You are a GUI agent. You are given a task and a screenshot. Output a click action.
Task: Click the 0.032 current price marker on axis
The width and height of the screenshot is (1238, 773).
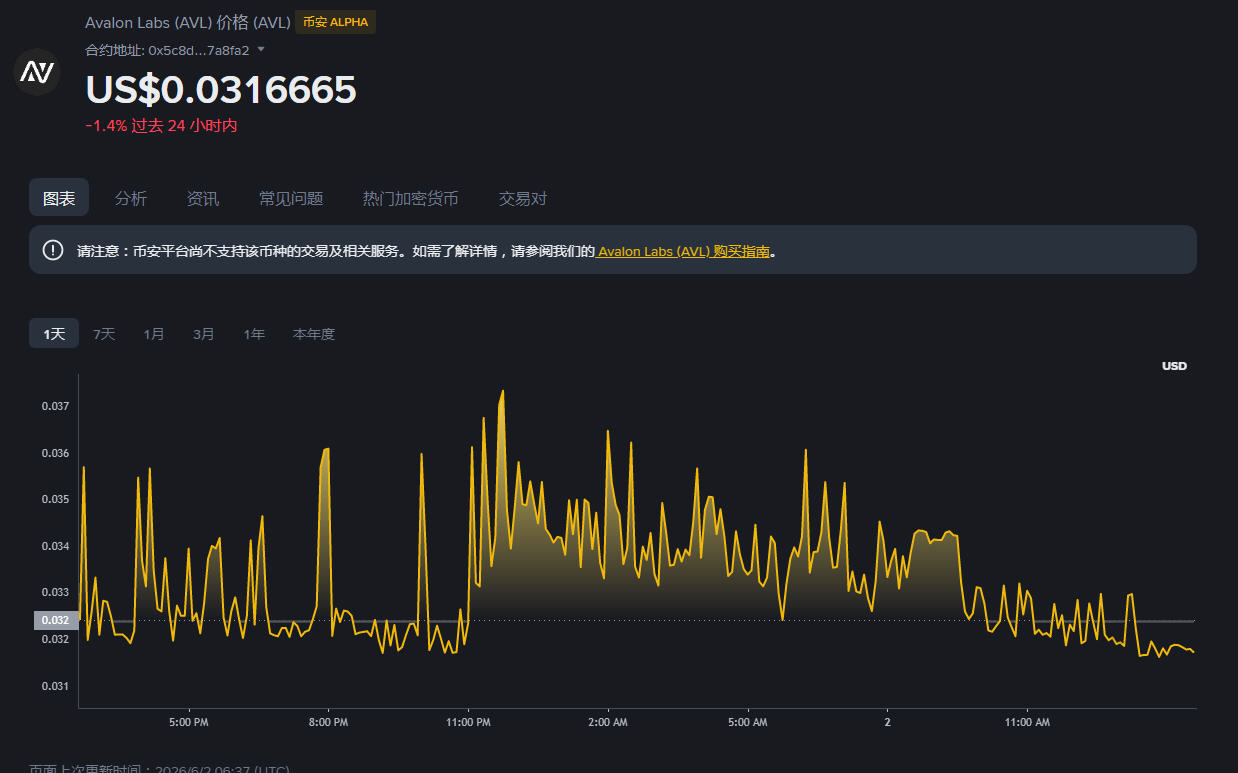click(56, 620)
